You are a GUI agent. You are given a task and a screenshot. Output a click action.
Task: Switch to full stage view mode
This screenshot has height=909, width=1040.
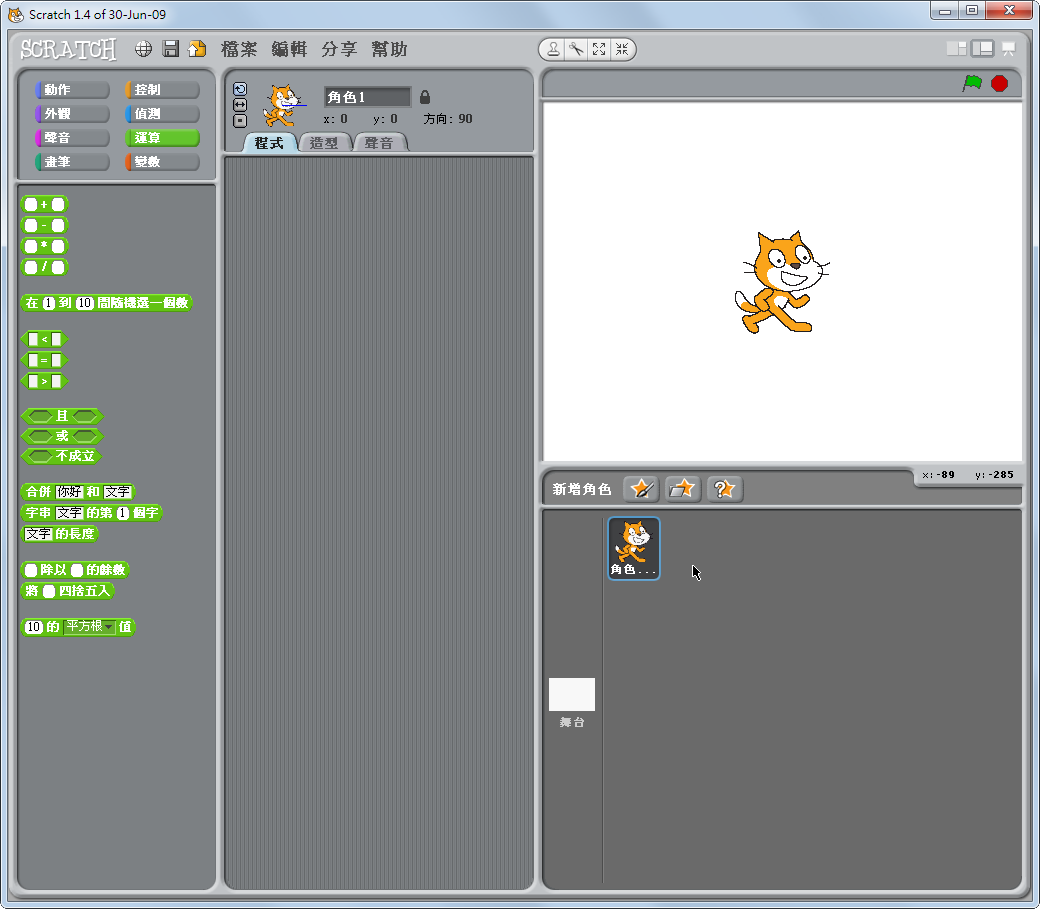[982, 48]
